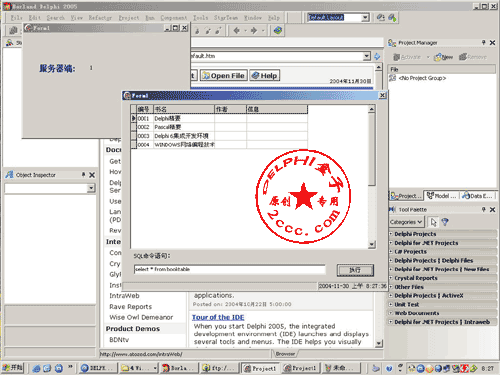
Task: Switch to the Model View tab
Action: coord(441,196)
